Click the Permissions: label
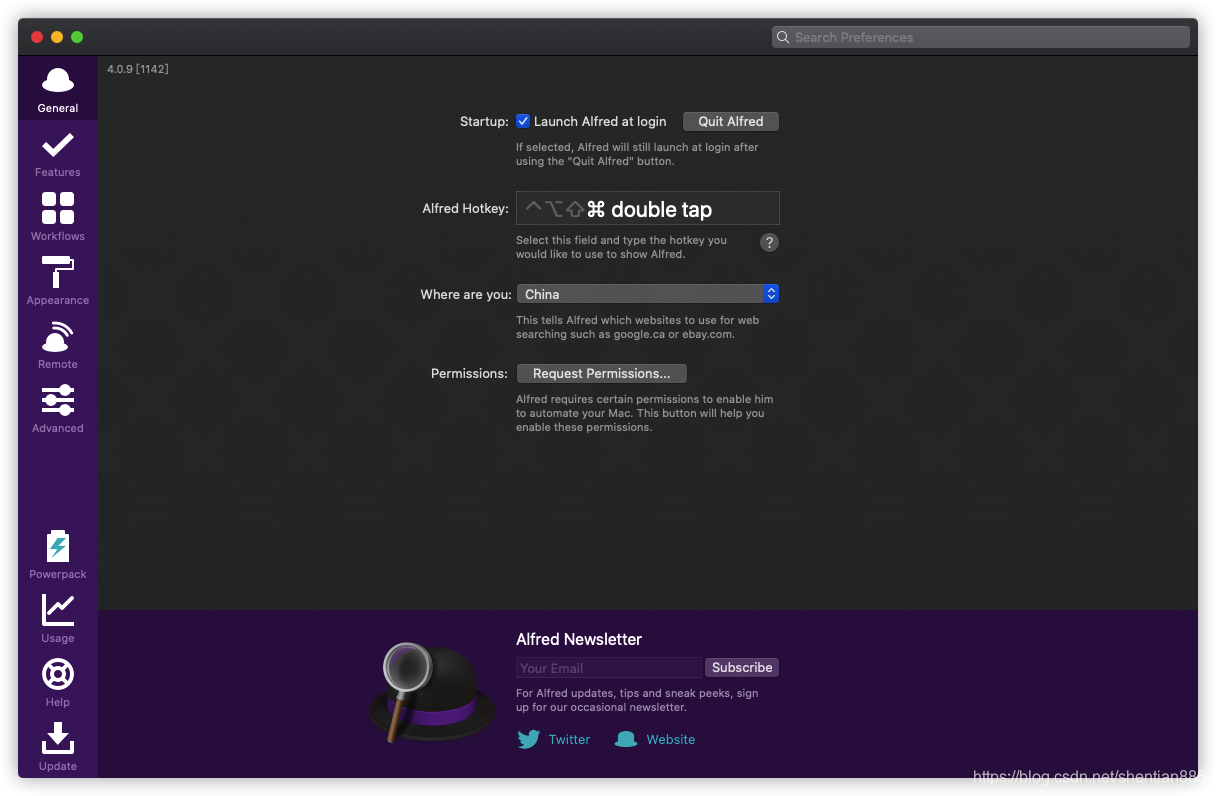 [x=470, y=373]
